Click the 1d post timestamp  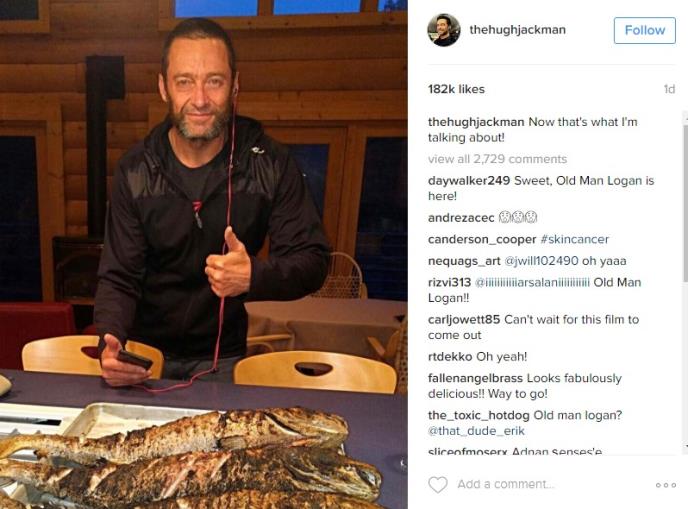click(x=669, y=89)
